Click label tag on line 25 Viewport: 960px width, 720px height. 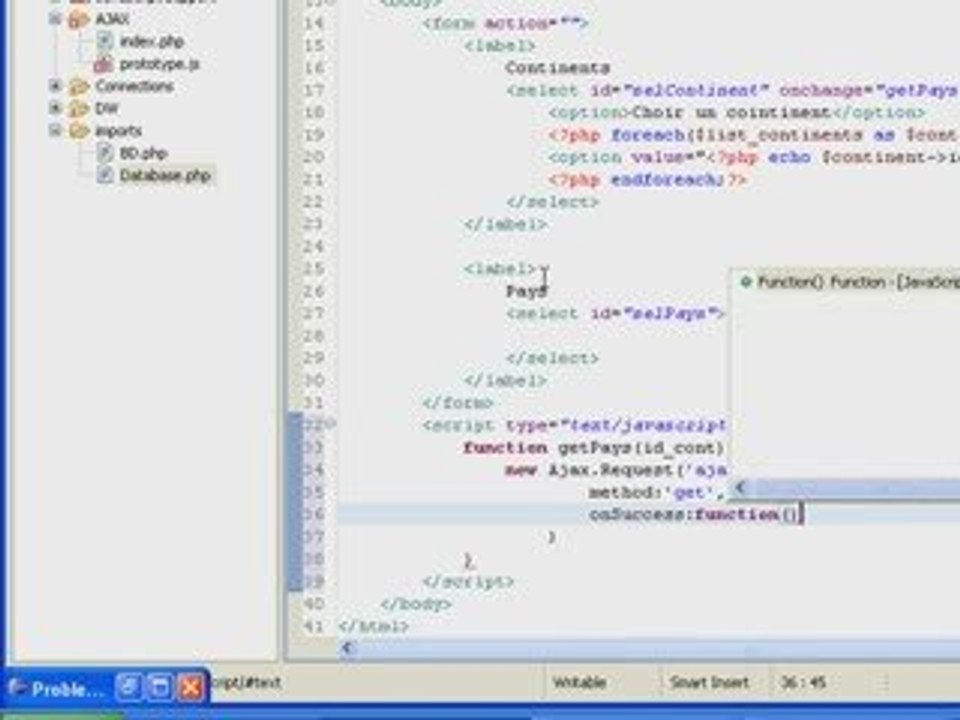500,269
